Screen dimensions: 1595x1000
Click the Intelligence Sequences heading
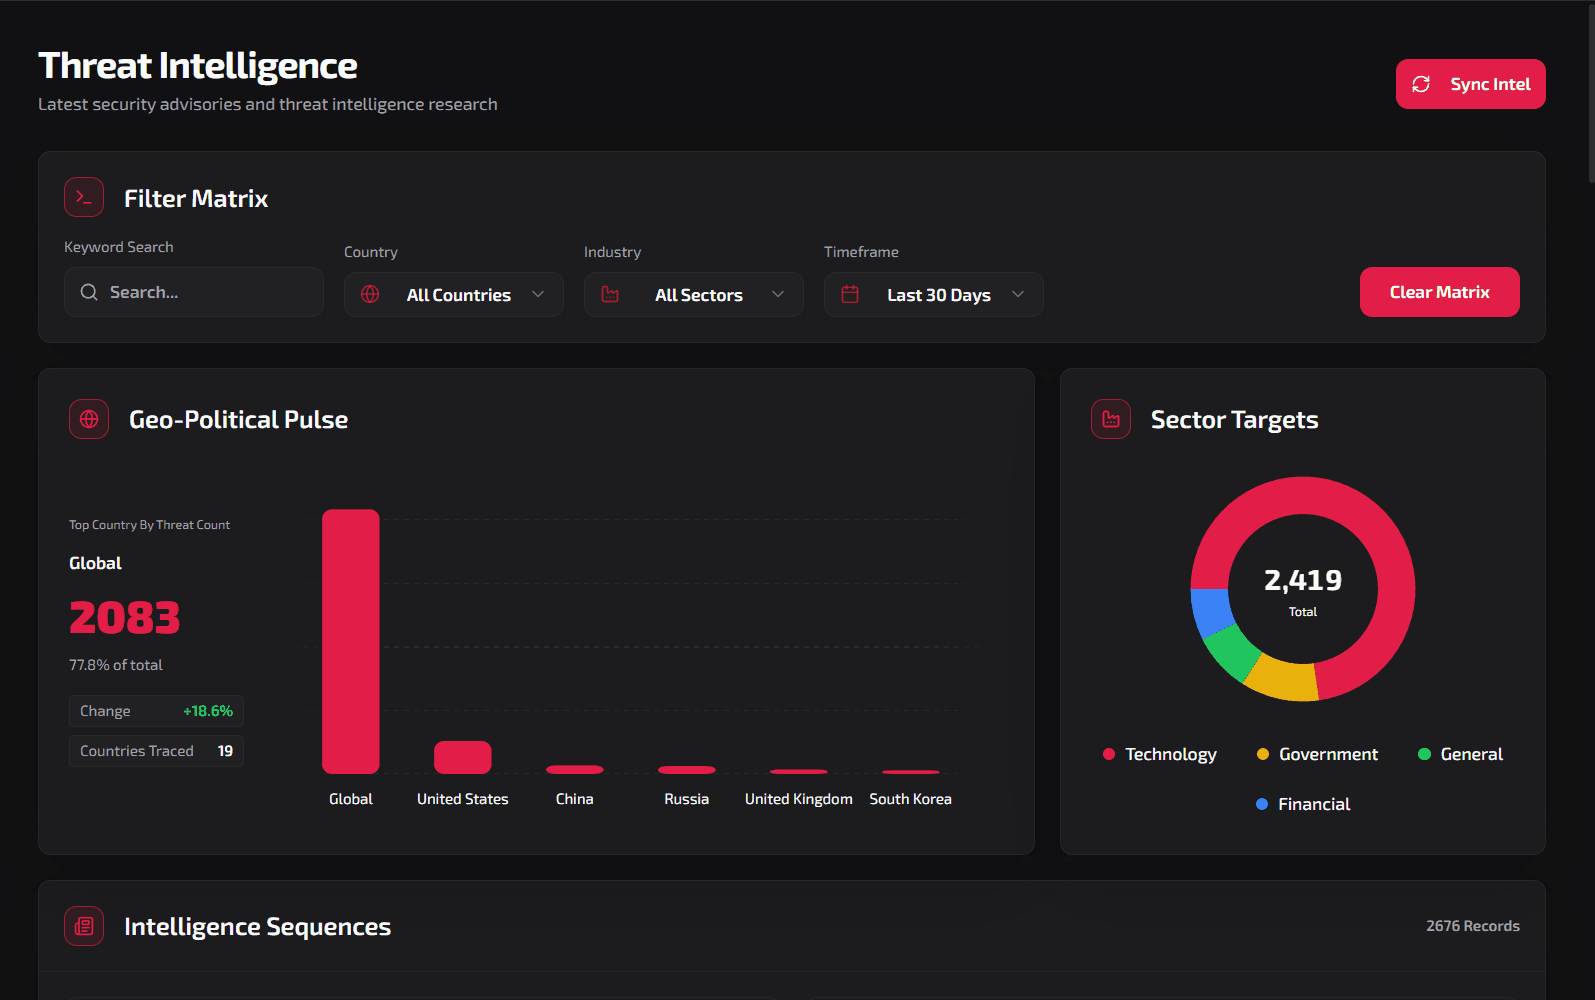click(258, 927)
